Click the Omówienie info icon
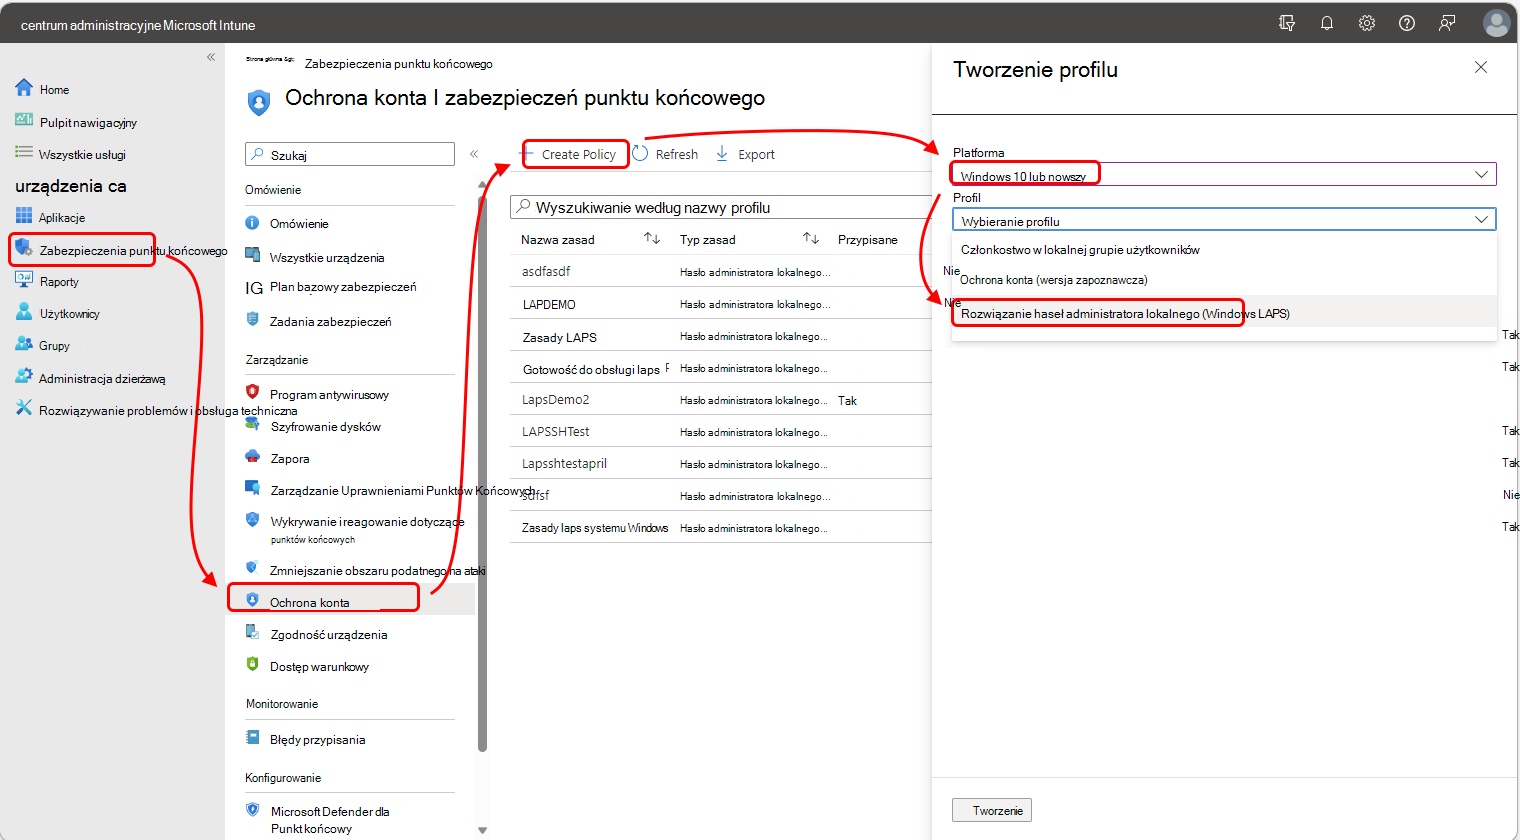 pyautogui.click(x=253, y=223)
